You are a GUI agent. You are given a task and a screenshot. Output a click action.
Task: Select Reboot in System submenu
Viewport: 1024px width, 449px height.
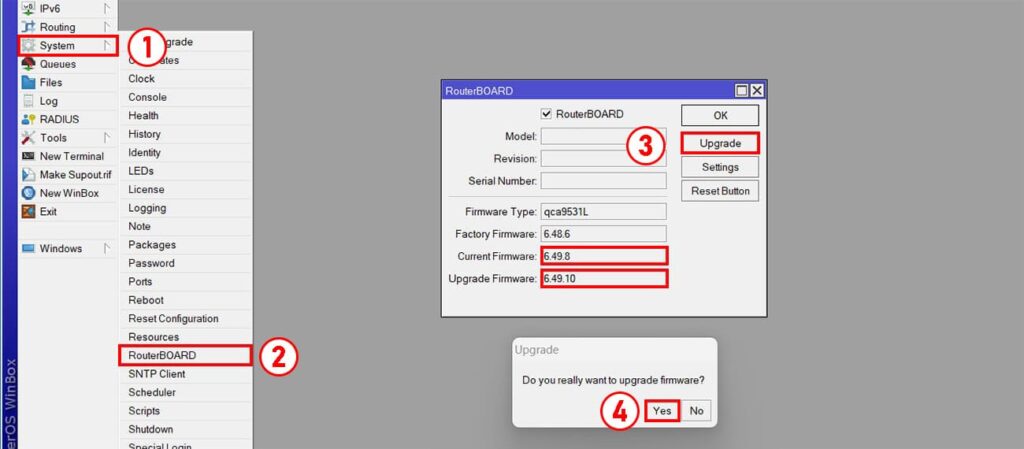click(185, 300)
